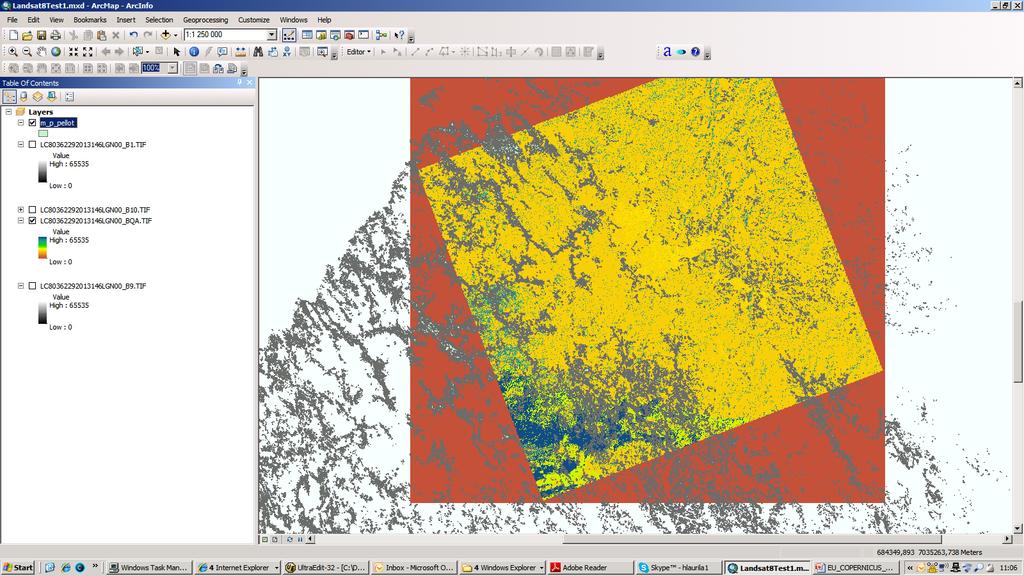The height and width of the screenshot is (576, 1024).
Task: Collapse the Layers data frame
Action: (x=8, y=112)
